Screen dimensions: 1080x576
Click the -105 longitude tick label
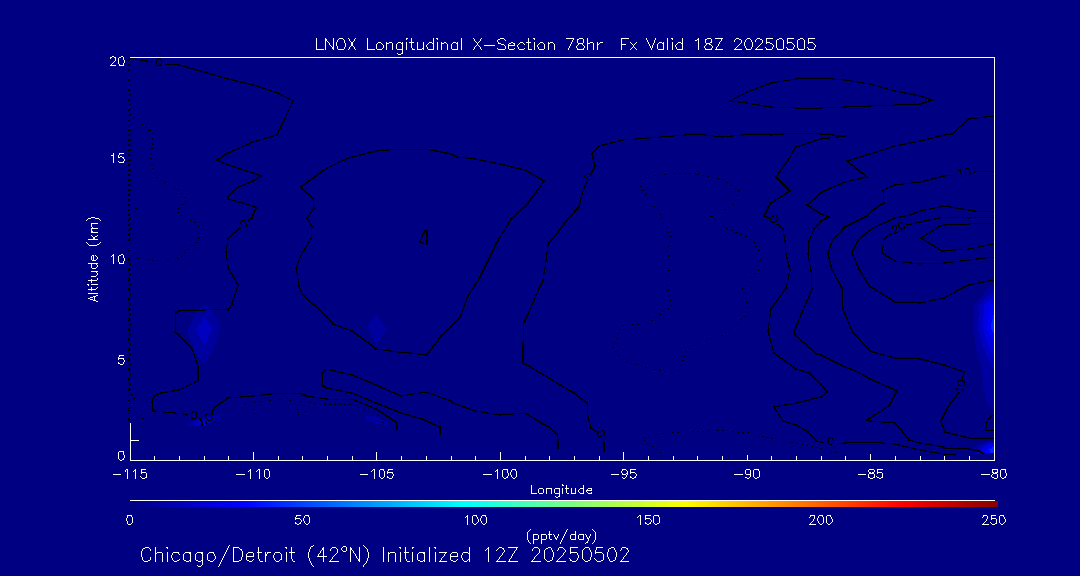pyautogui.click(x=377, y=475)
